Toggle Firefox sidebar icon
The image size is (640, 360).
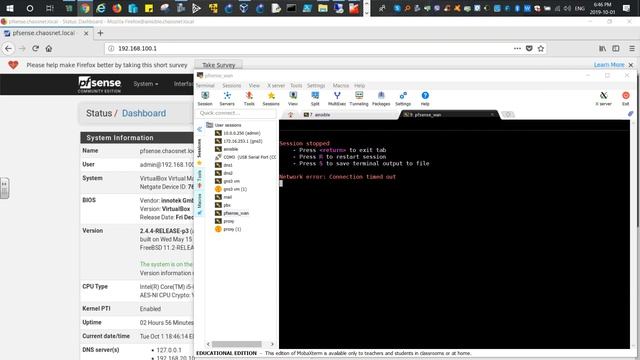[616, 48]
